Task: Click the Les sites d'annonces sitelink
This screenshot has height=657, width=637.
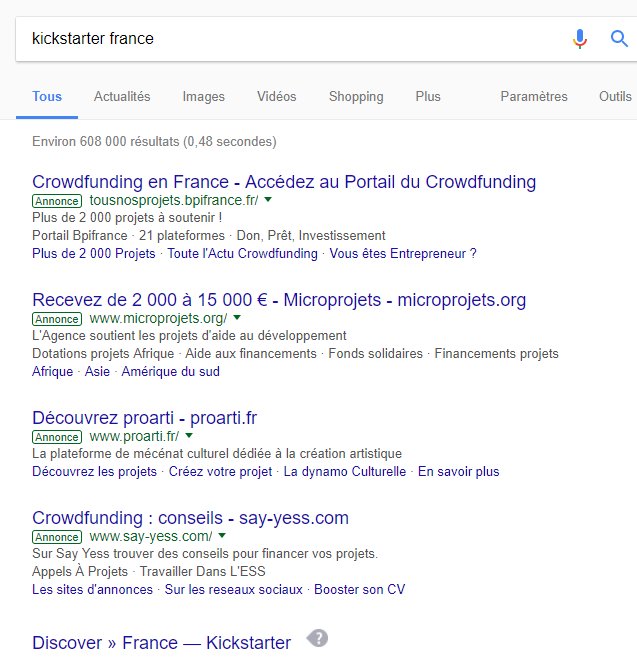Action: (93, 590)
